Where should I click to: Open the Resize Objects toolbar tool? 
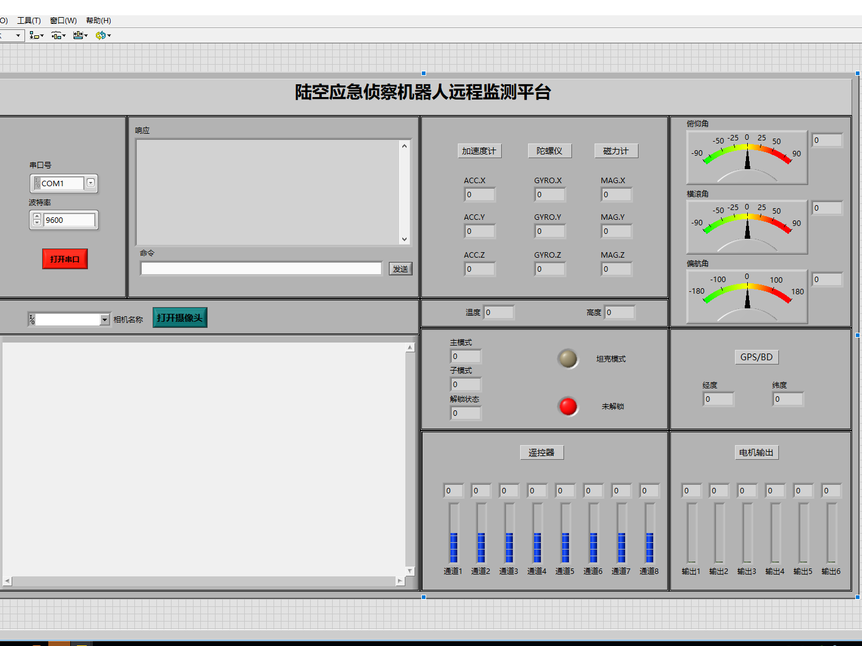pos(80,35)
